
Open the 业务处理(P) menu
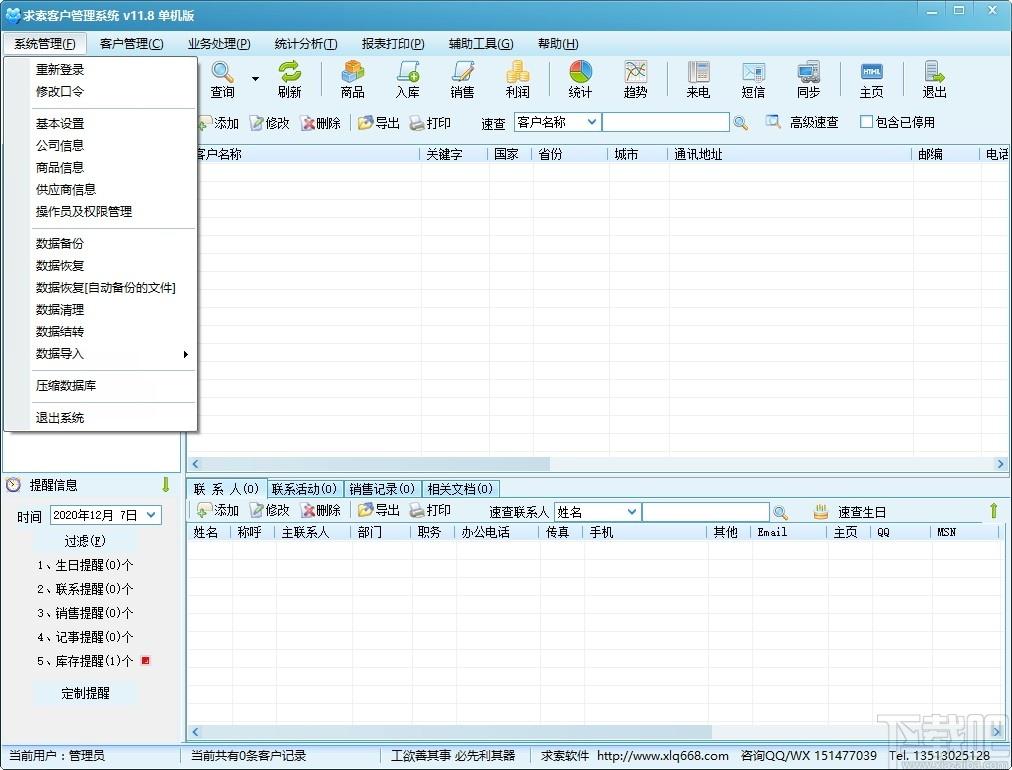219,43
